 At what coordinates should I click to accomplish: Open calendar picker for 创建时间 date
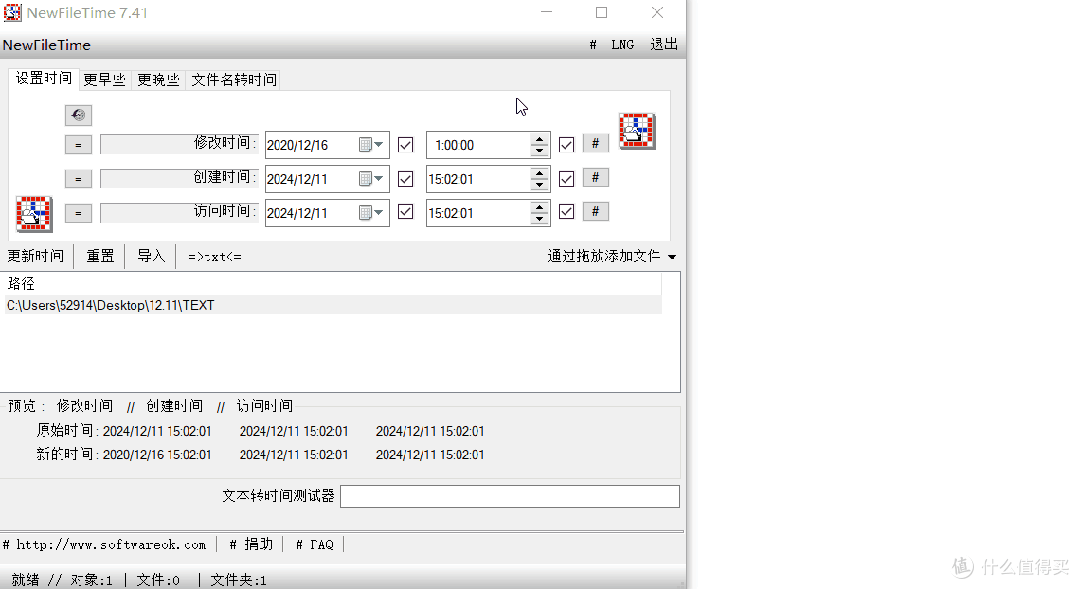coord(372,179)
